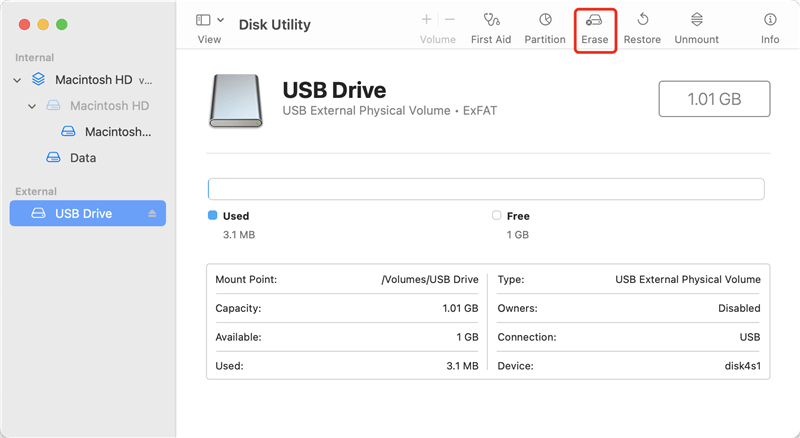Open the Partition tool

[545, 20]
